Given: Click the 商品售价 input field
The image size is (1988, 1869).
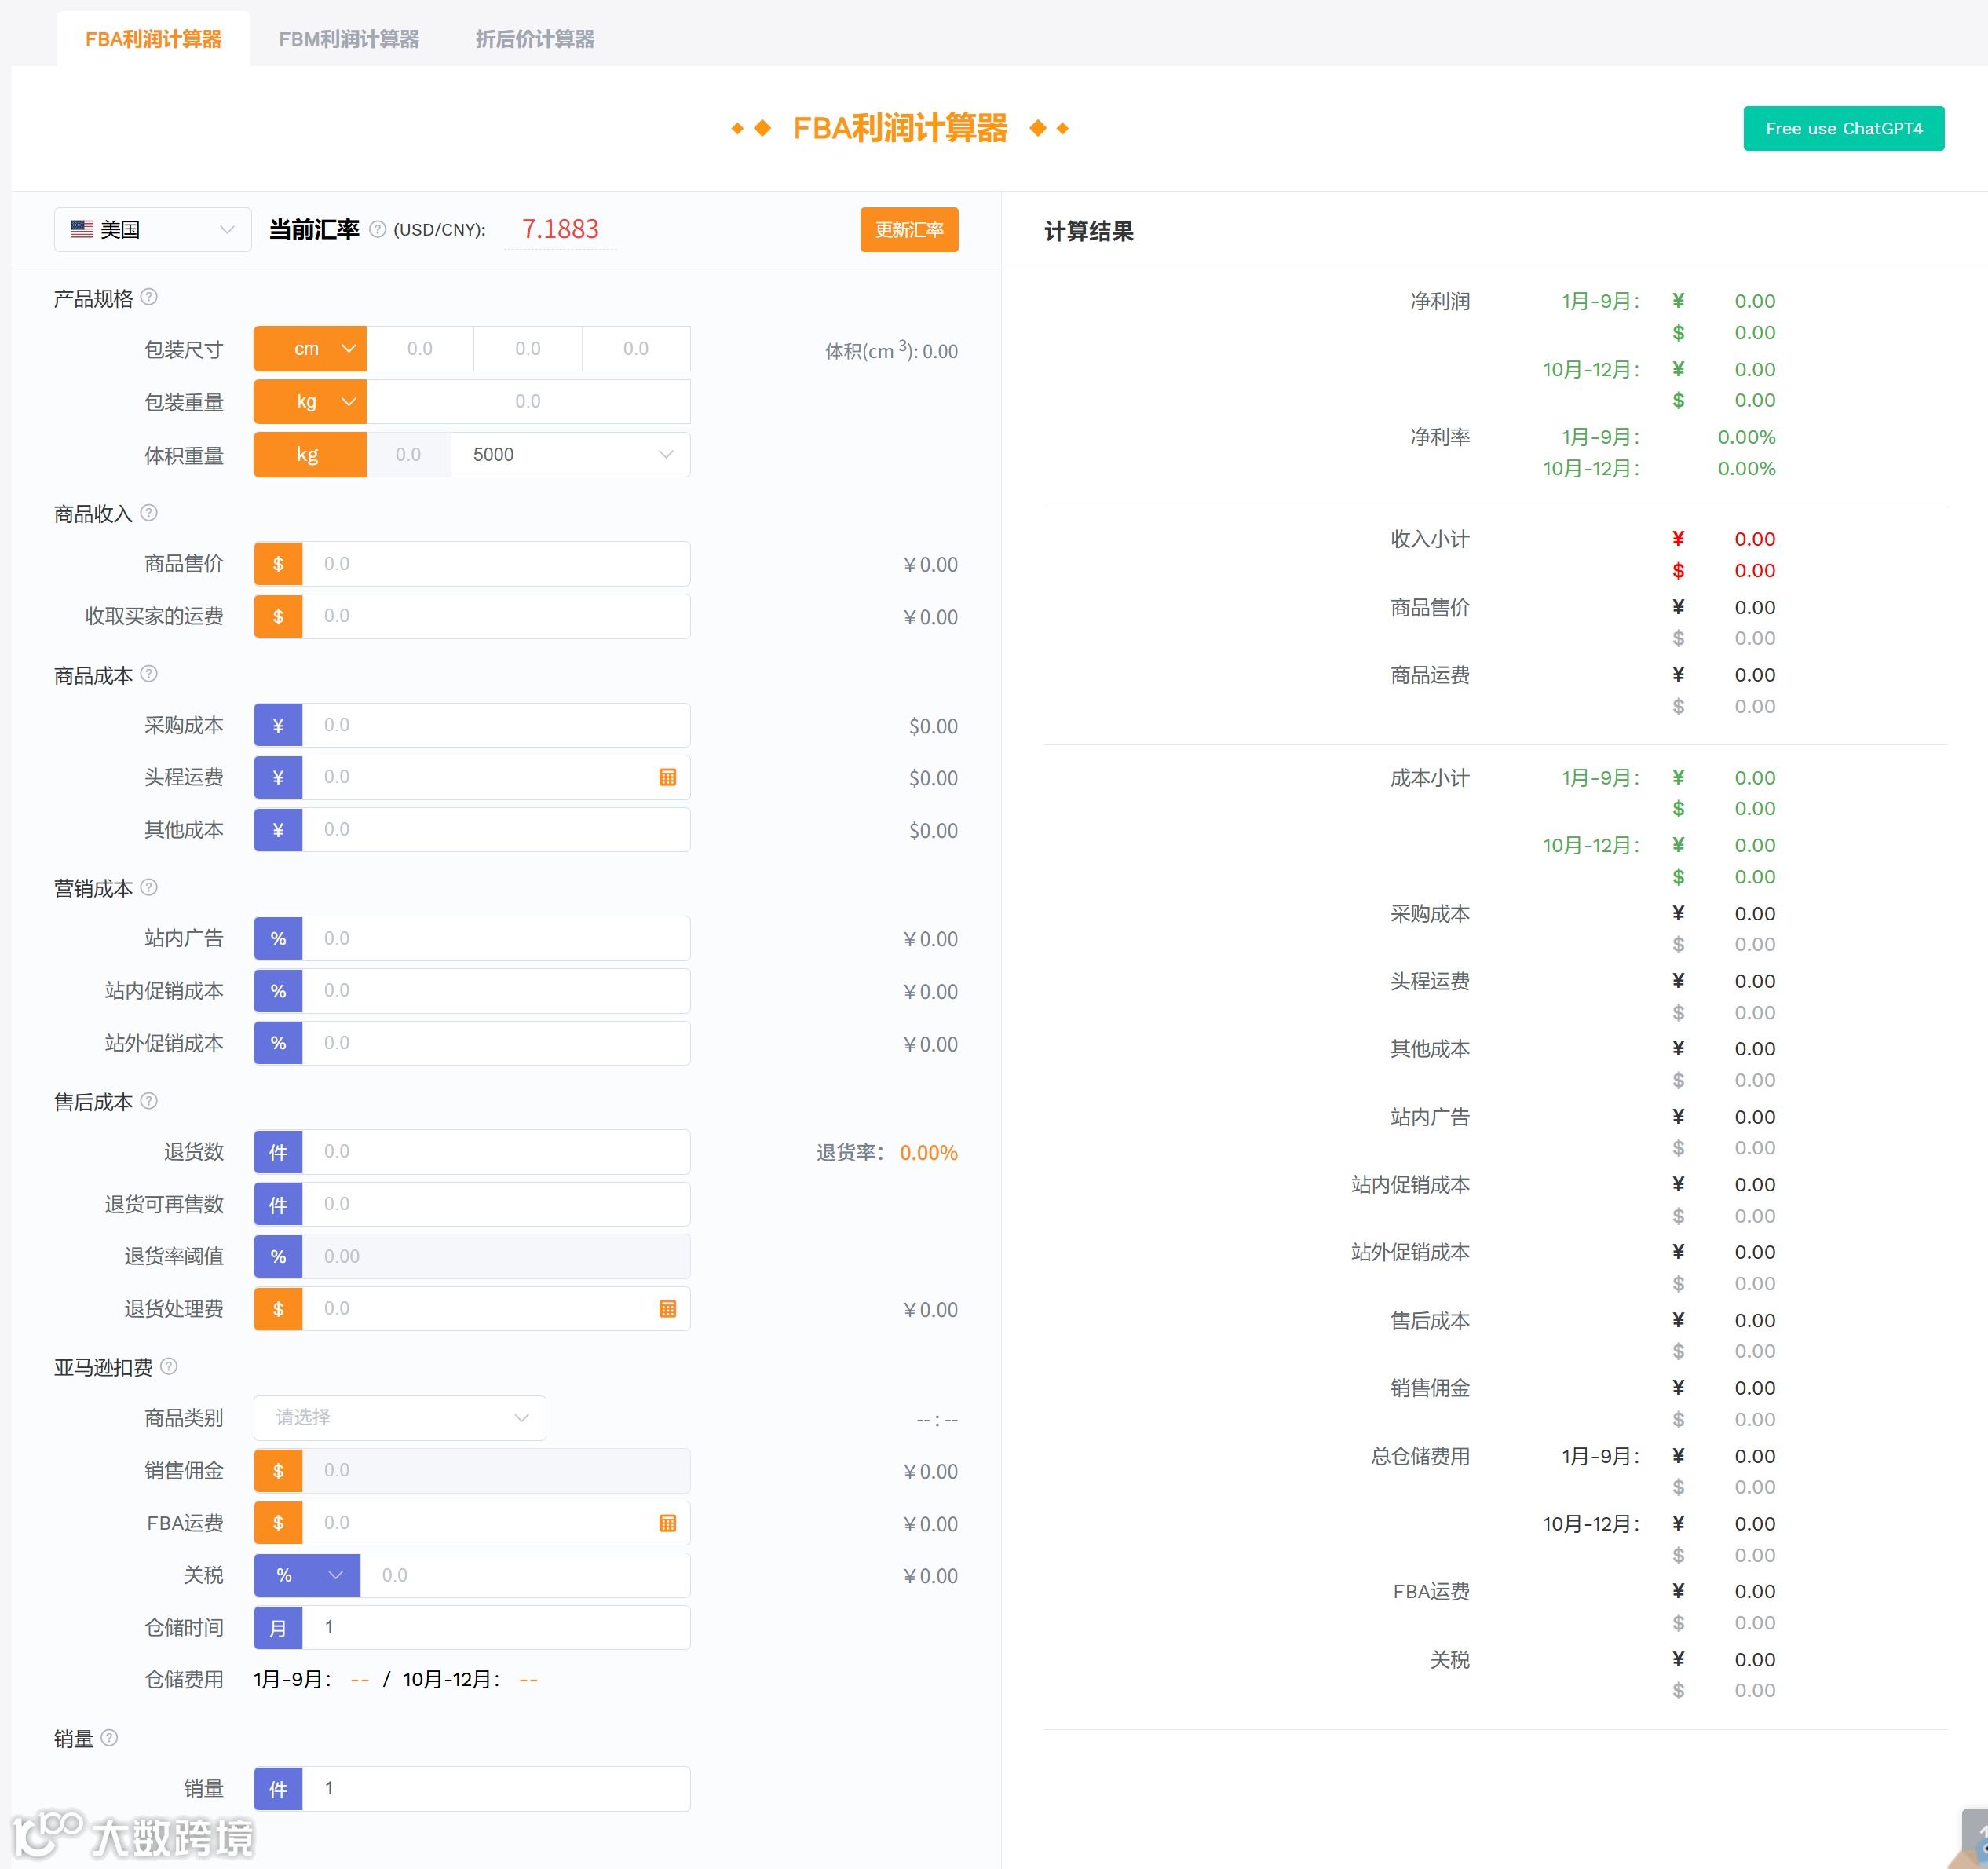Looking at the screenshot, I should pos(495,564).
